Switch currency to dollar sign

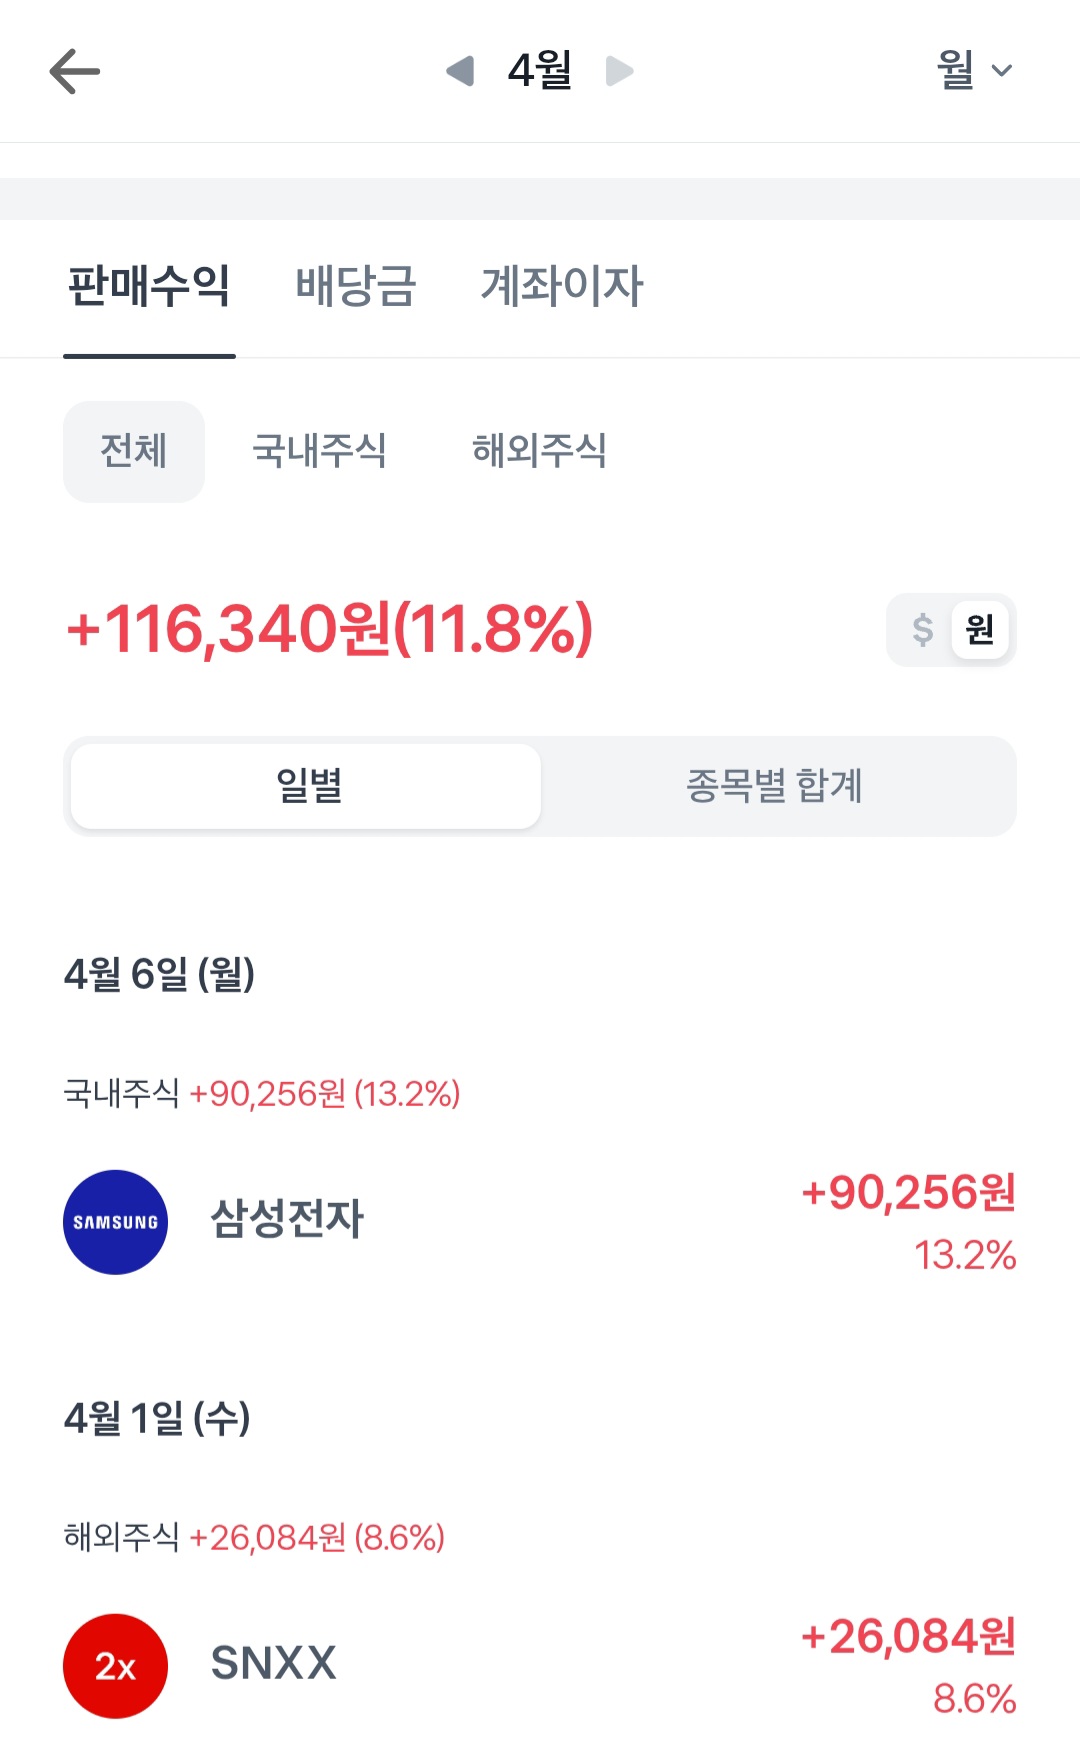click(922, 630)
